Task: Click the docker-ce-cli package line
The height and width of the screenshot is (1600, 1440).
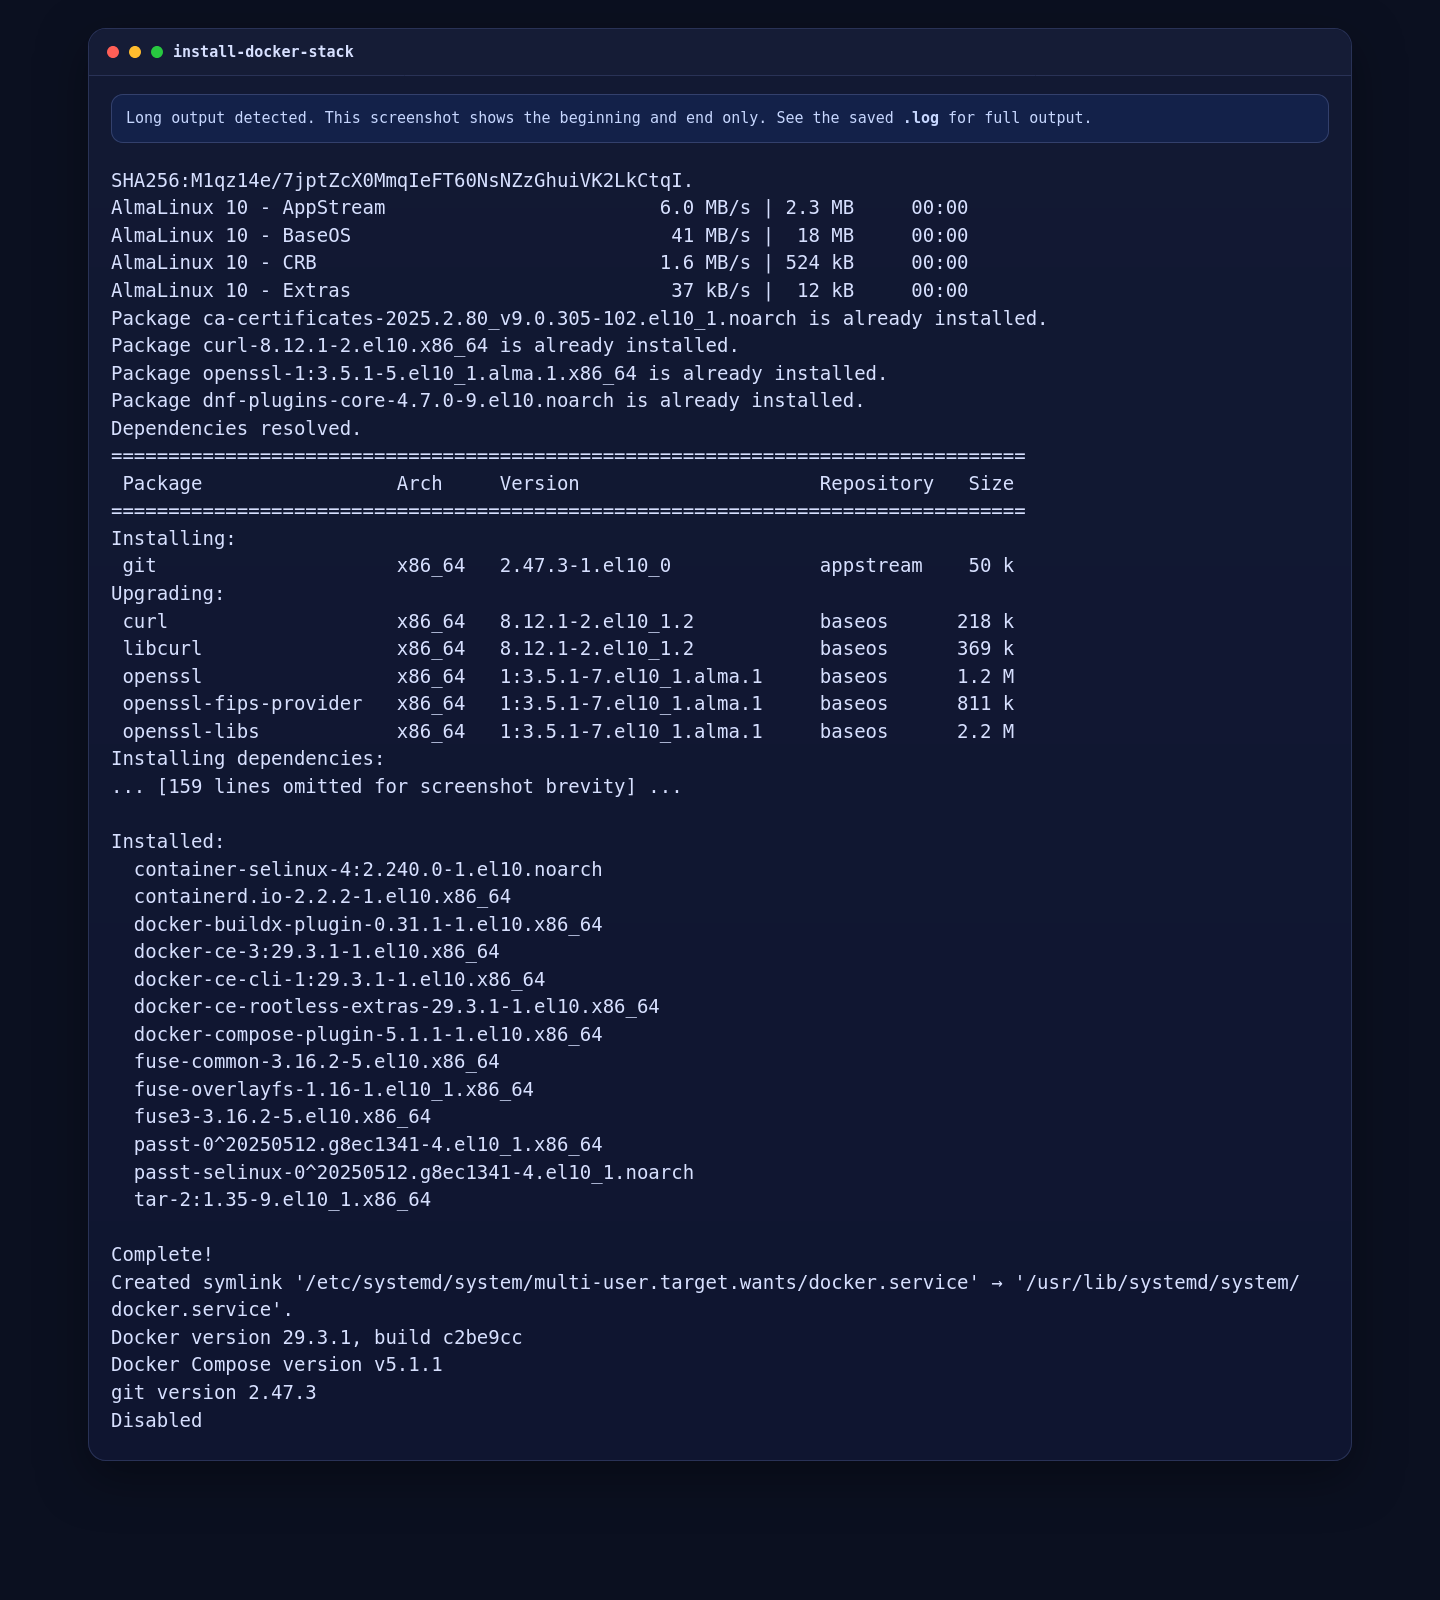Action: 340,980
